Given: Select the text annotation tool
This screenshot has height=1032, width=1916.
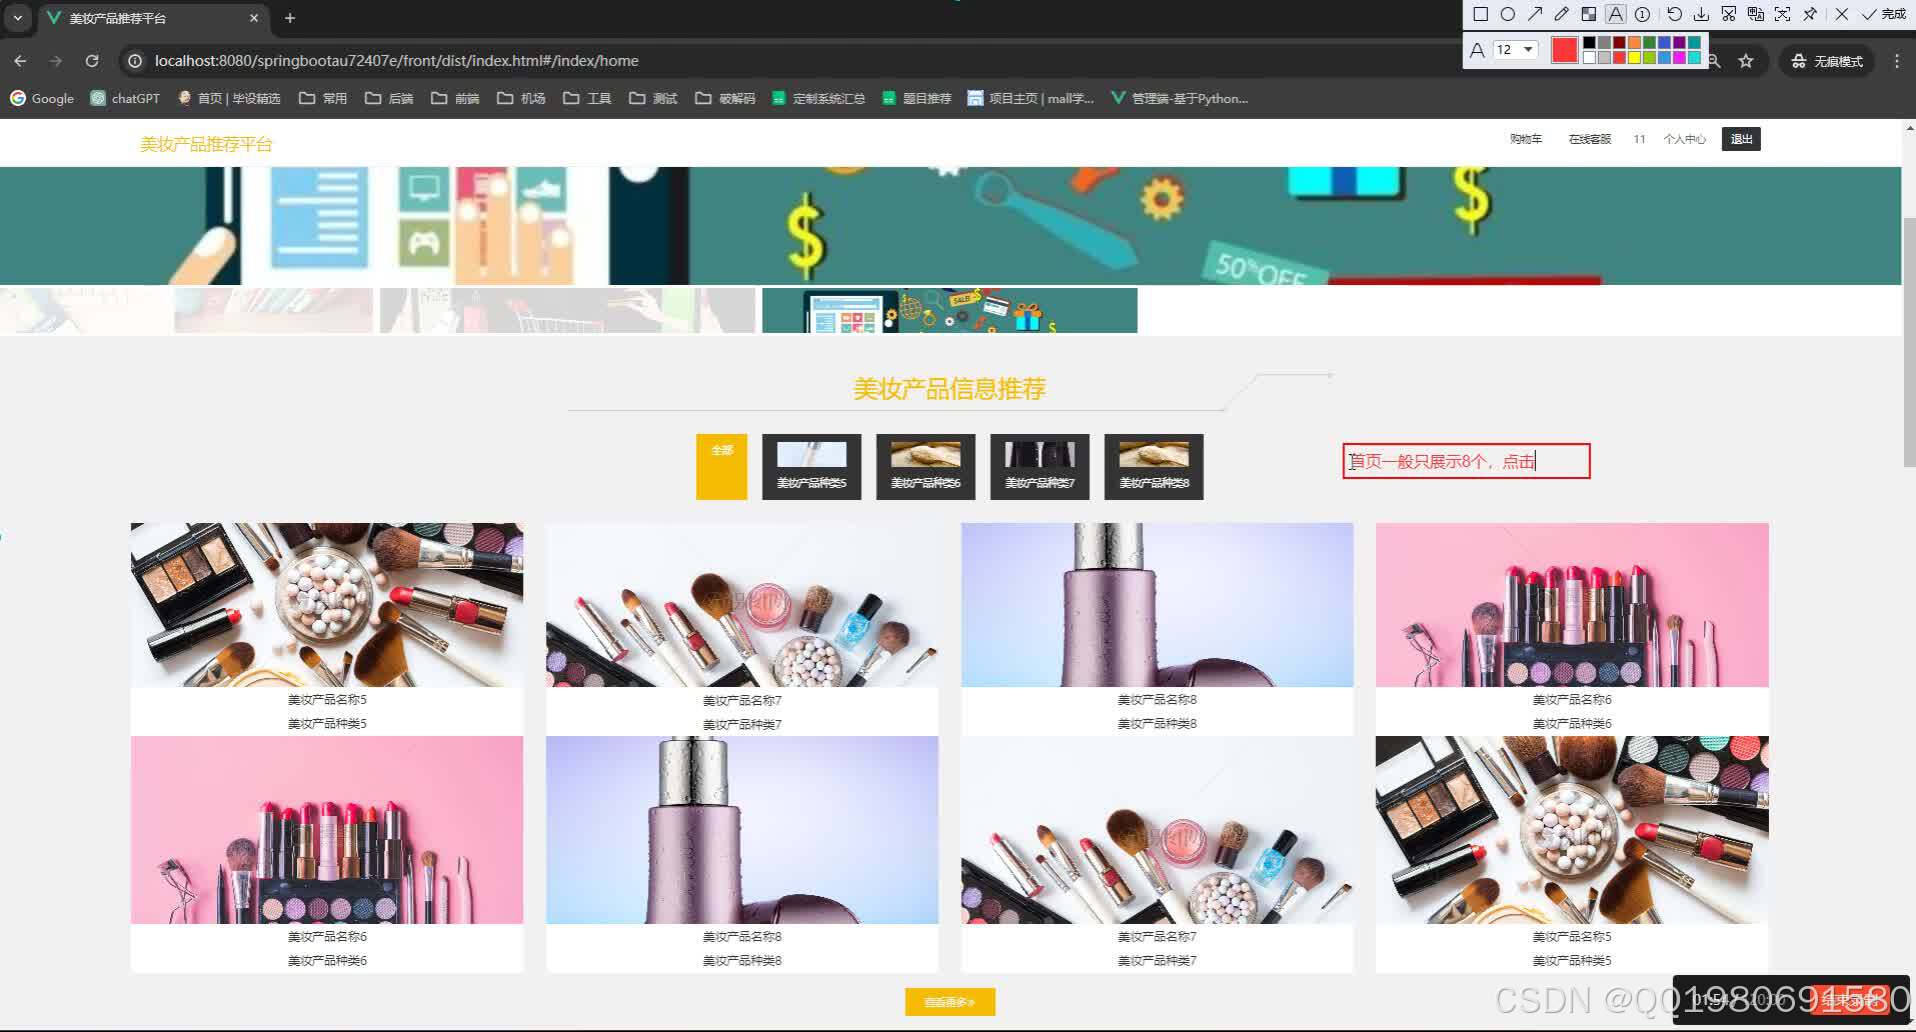Looking at the screenshot, I should pyautogui.click(x=1616, y=14).
